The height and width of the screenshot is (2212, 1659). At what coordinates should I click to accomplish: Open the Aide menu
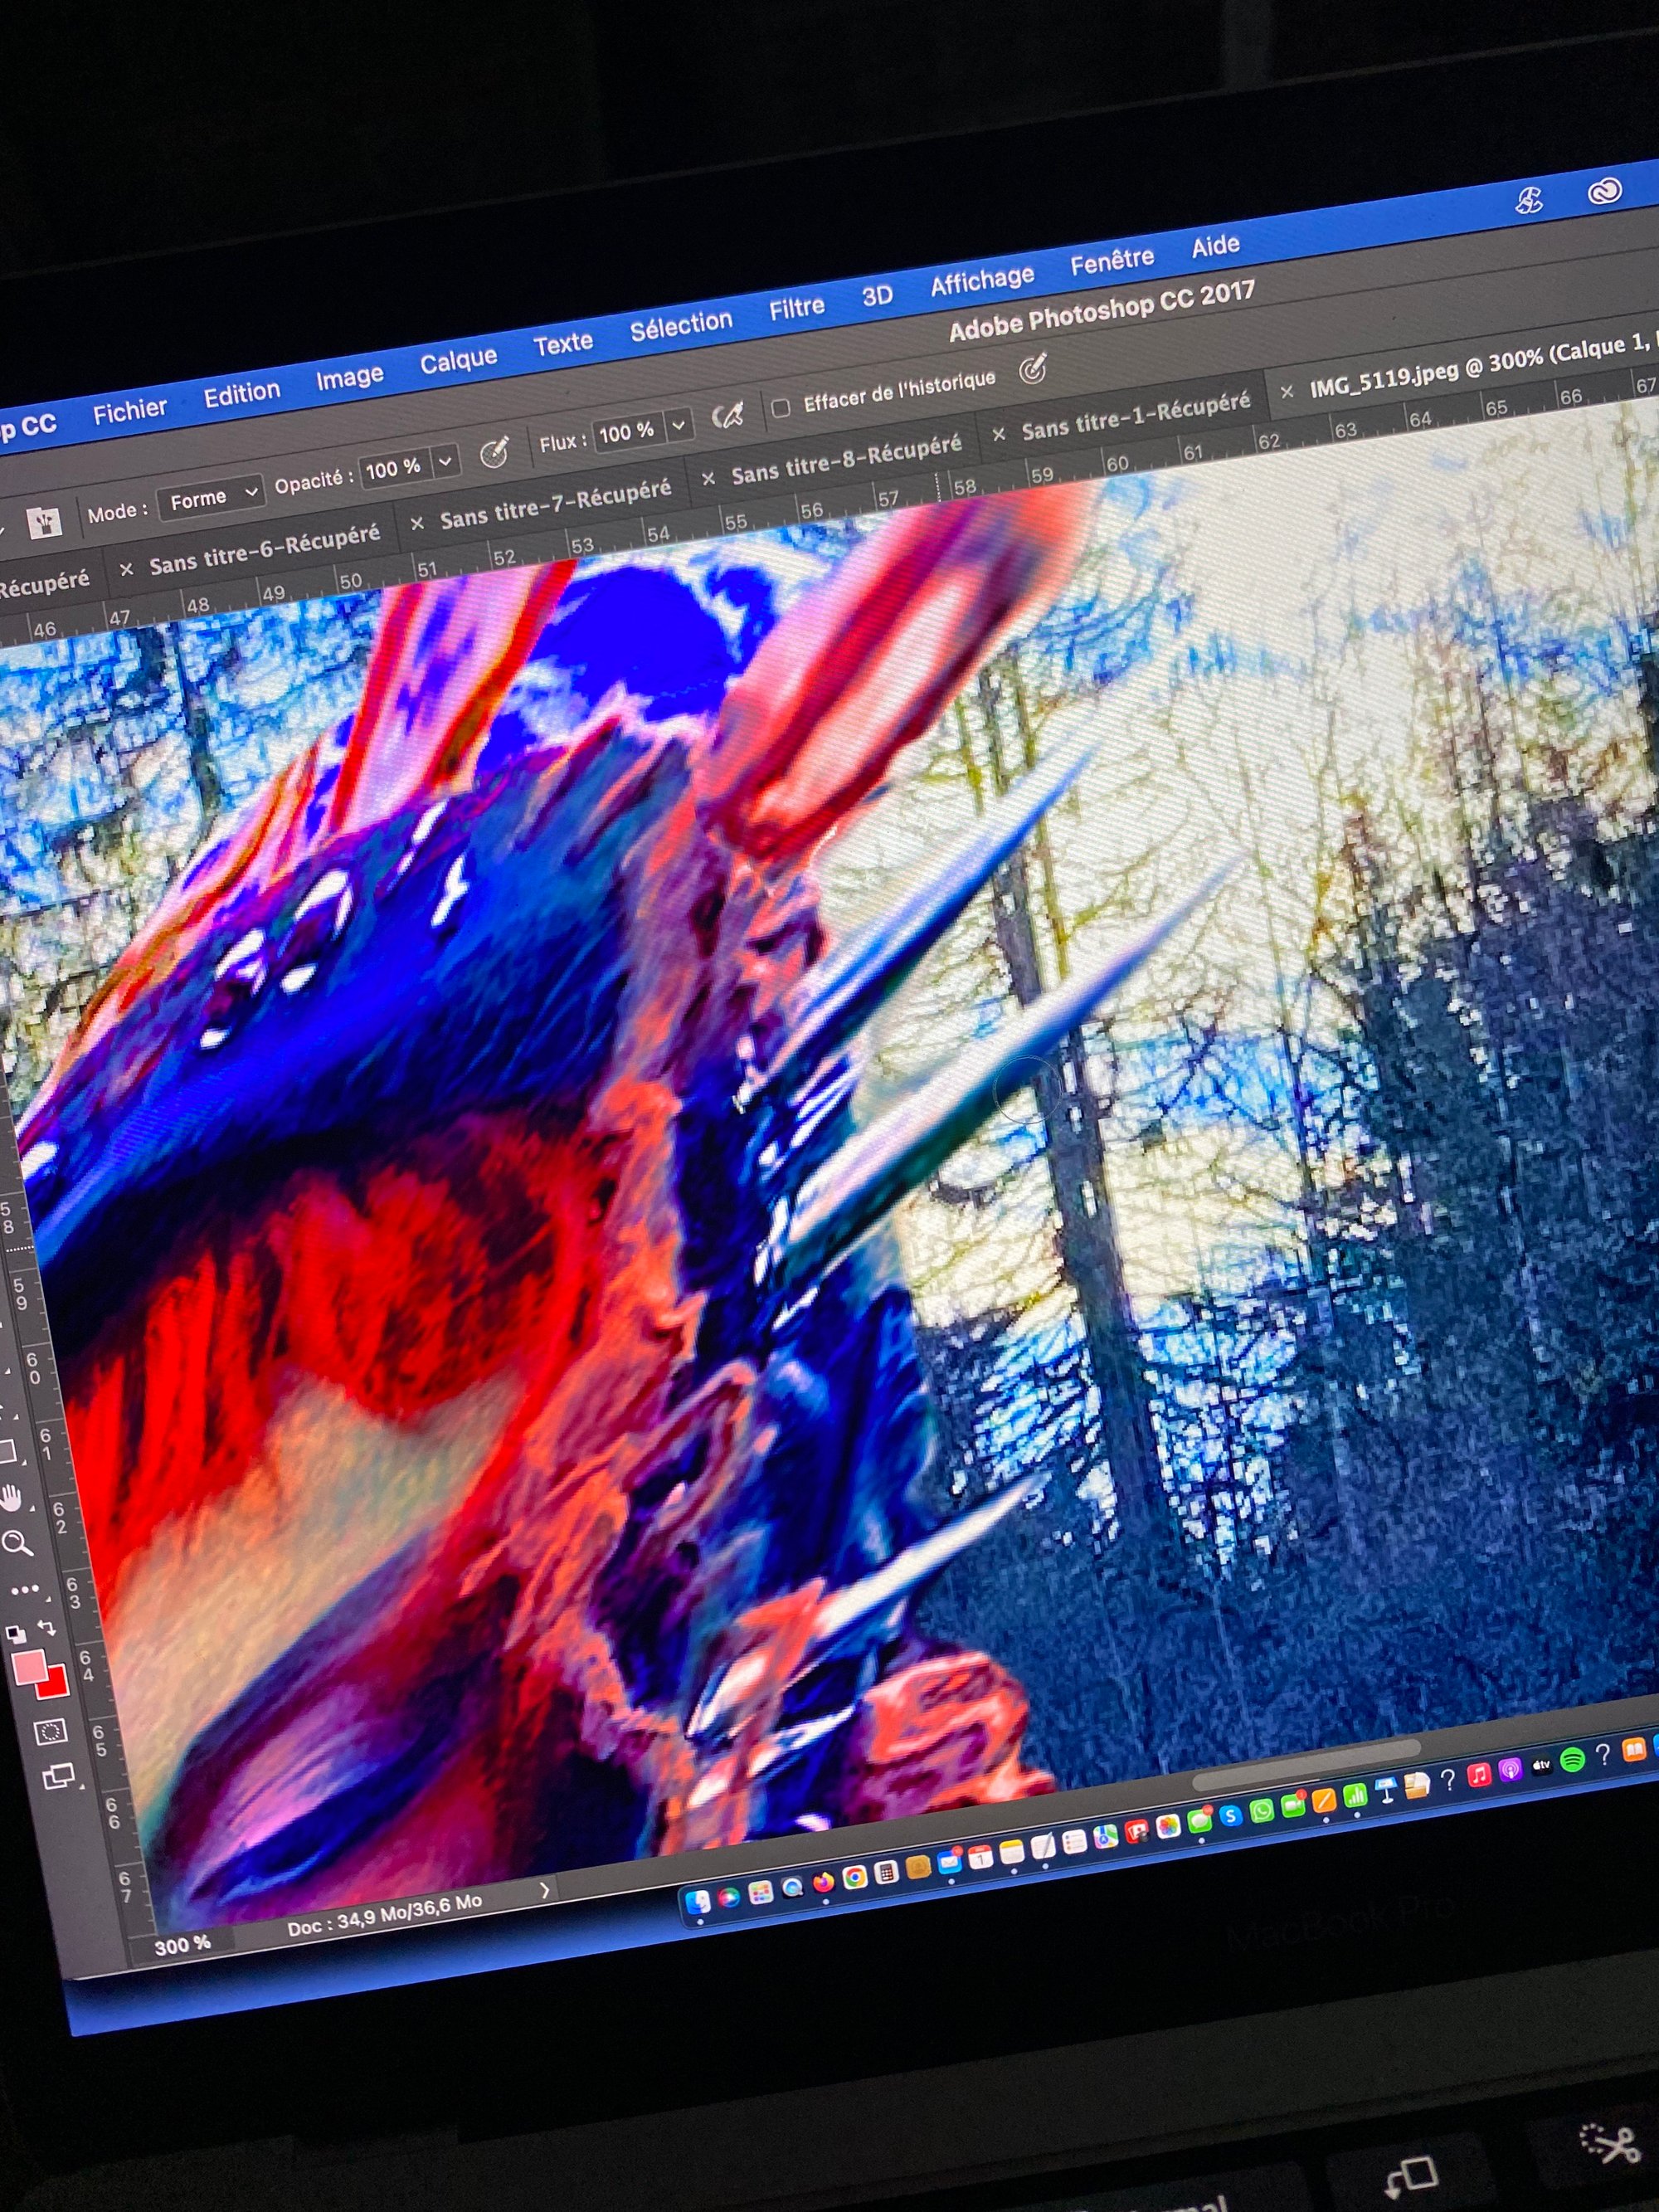(1215, 246)
